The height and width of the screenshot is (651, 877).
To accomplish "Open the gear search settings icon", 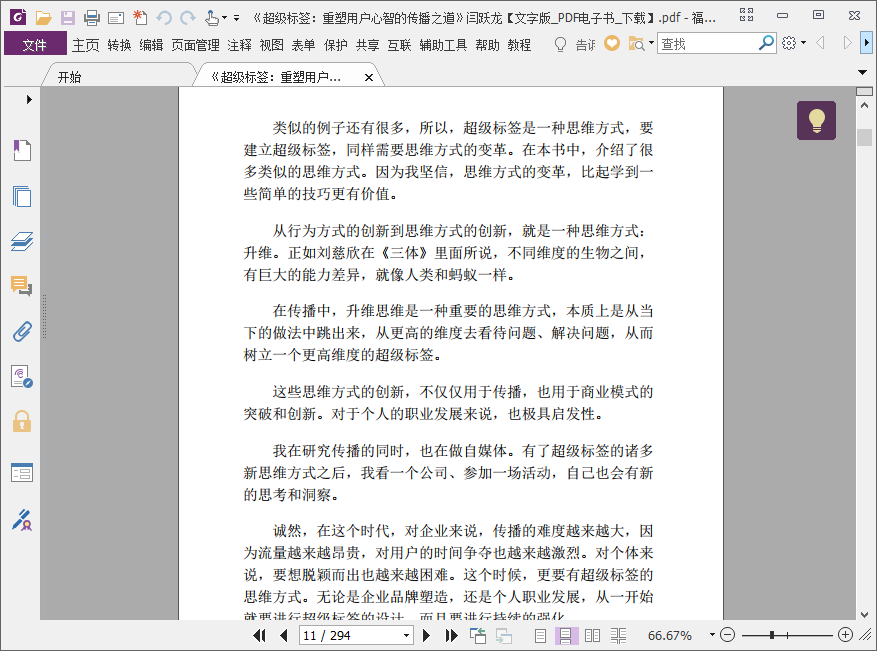I will pyautogui.click(x=789, y=43).
